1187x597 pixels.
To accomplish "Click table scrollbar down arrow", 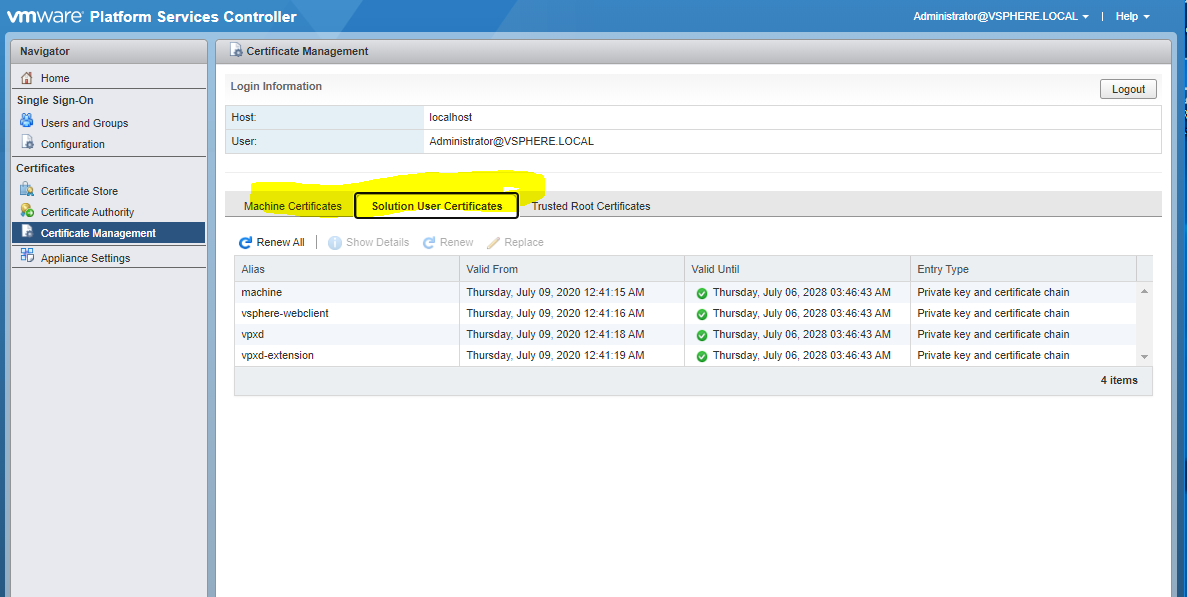I will (1145, 356).
